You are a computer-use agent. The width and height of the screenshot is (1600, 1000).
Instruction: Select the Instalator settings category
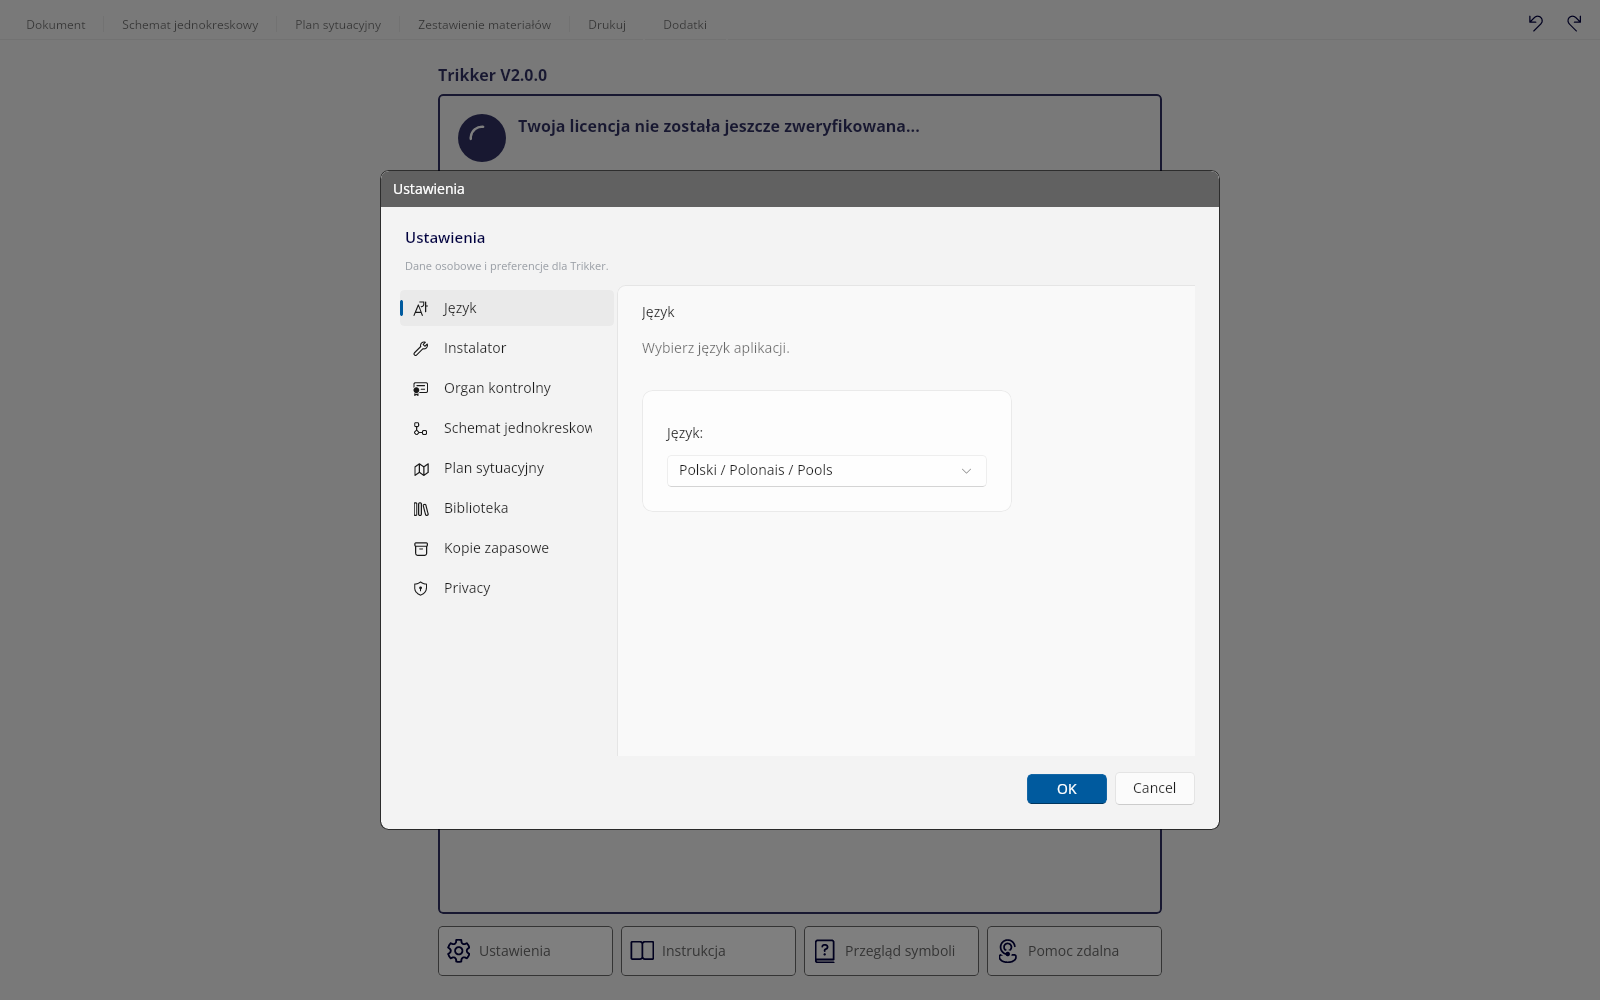pos(507,348)
